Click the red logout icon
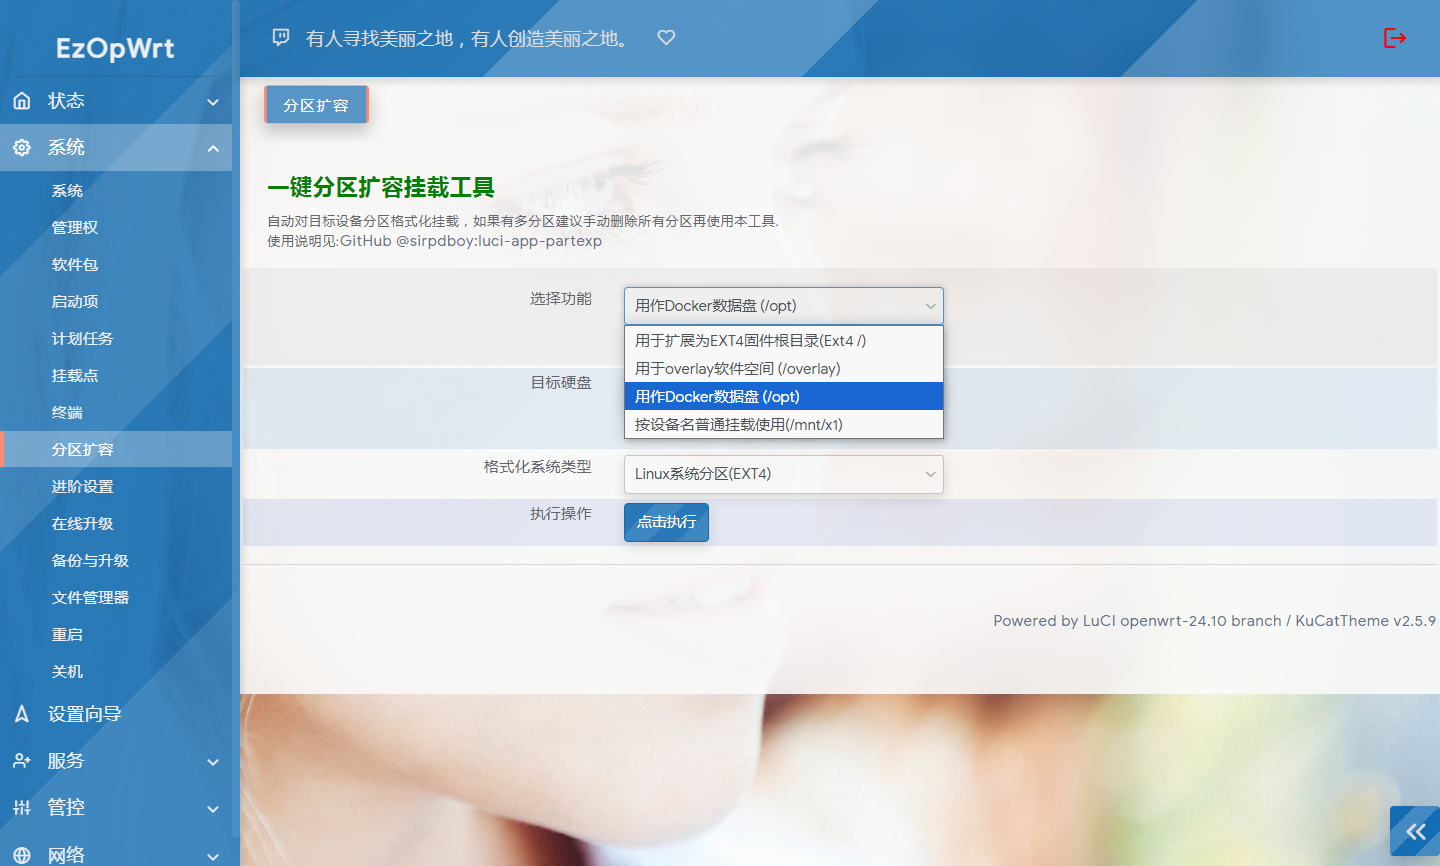The width and height of the screenshot is (1440, 866). coord(1394,38)
